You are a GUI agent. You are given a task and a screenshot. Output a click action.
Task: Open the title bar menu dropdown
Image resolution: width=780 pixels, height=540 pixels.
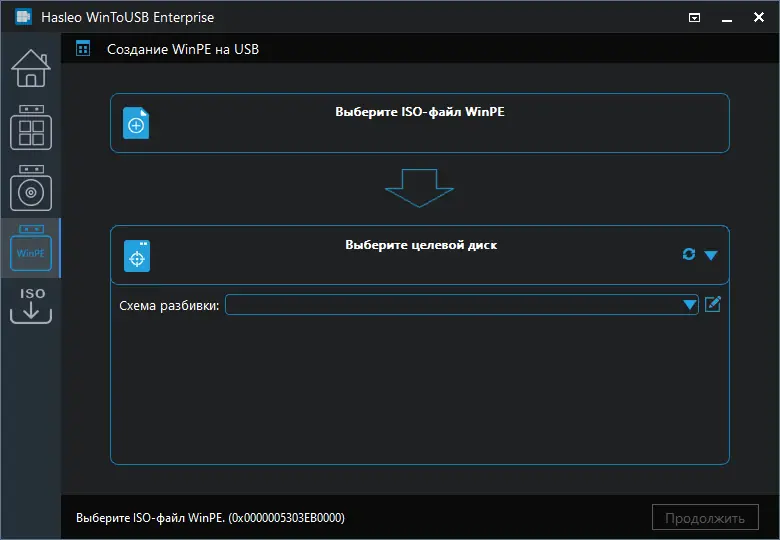point(695,17)
